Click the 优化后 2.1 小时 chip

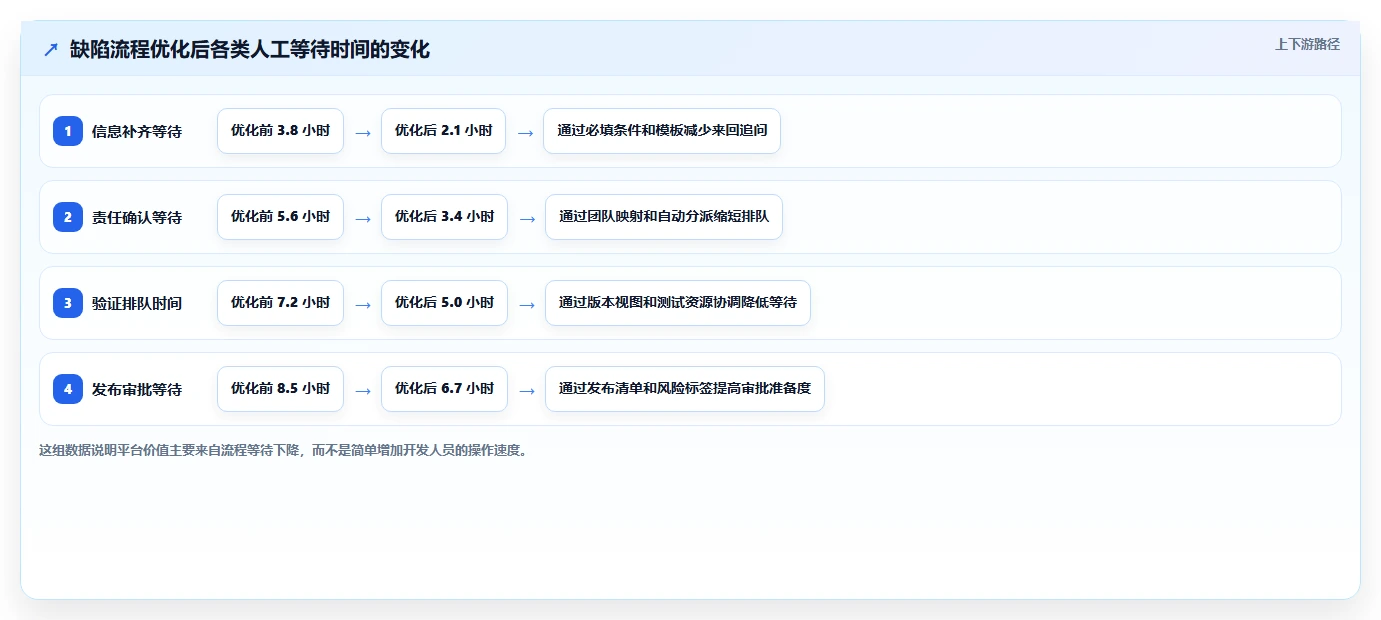click(x=443, y=131)
